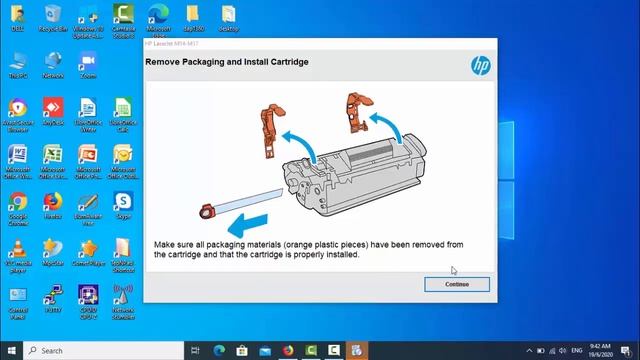Select the pen-icon shortcut beside Skype
The image size is (640, 360).
[88, 209]
